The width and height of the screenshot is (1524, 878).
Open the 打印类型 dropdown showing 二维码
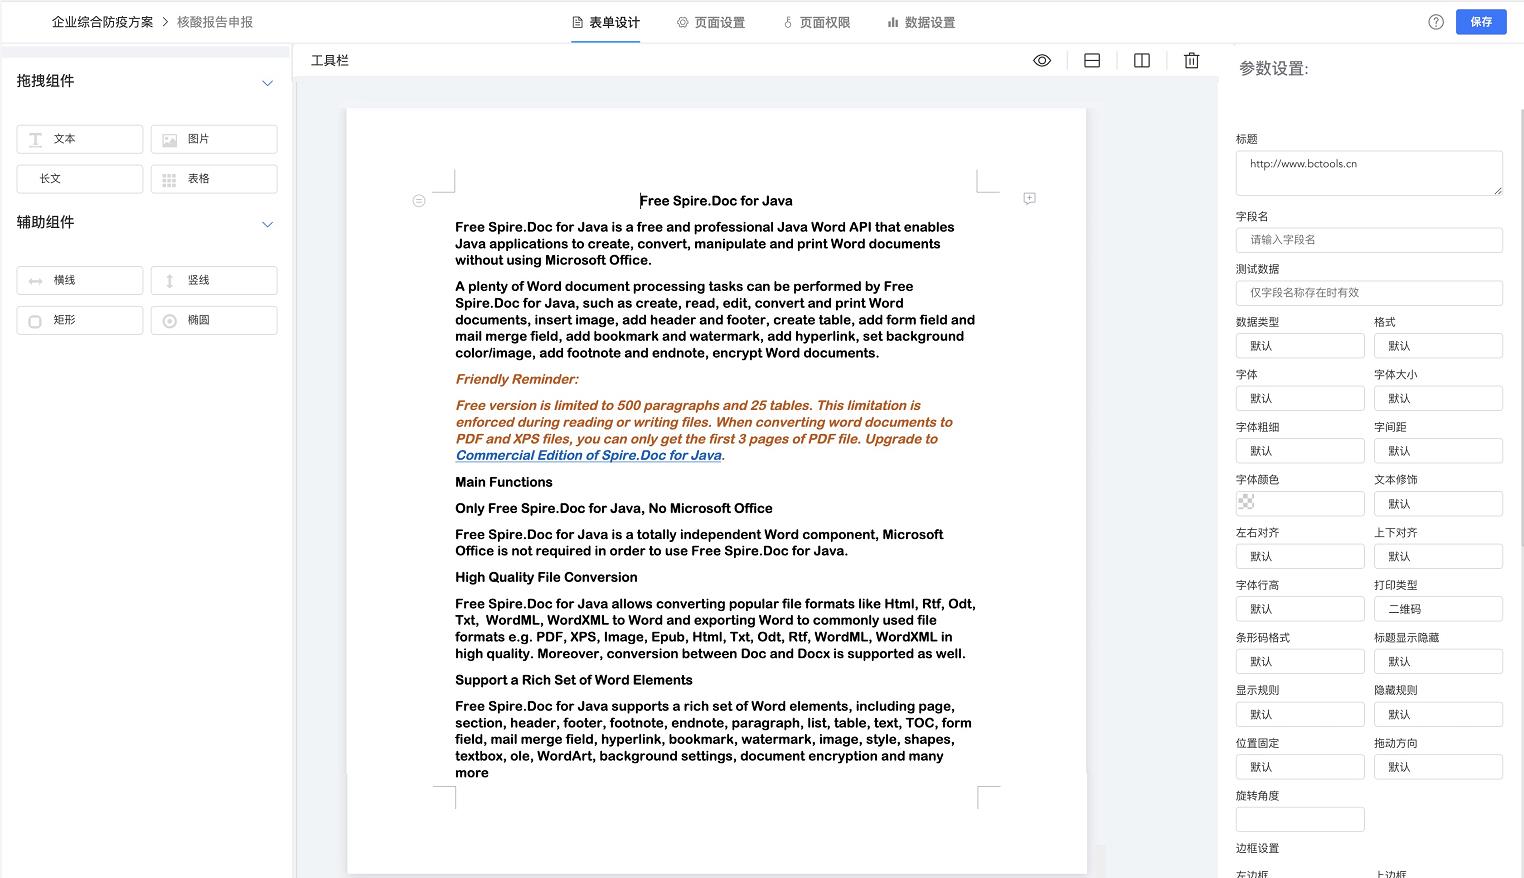(1438, 609)
